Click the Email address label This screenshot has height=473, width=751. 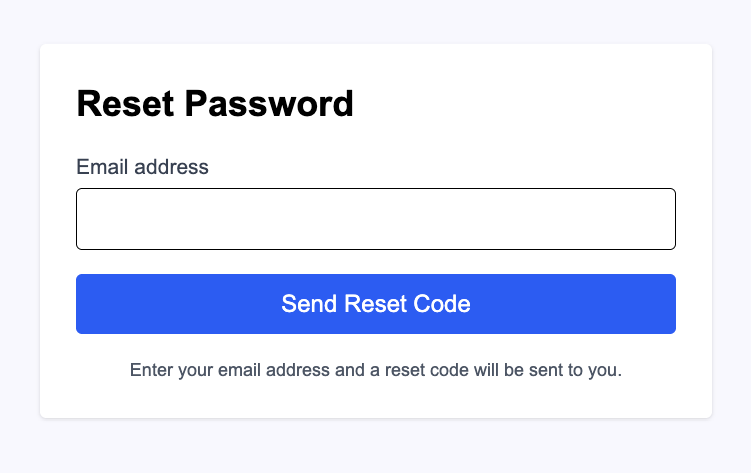142,167
